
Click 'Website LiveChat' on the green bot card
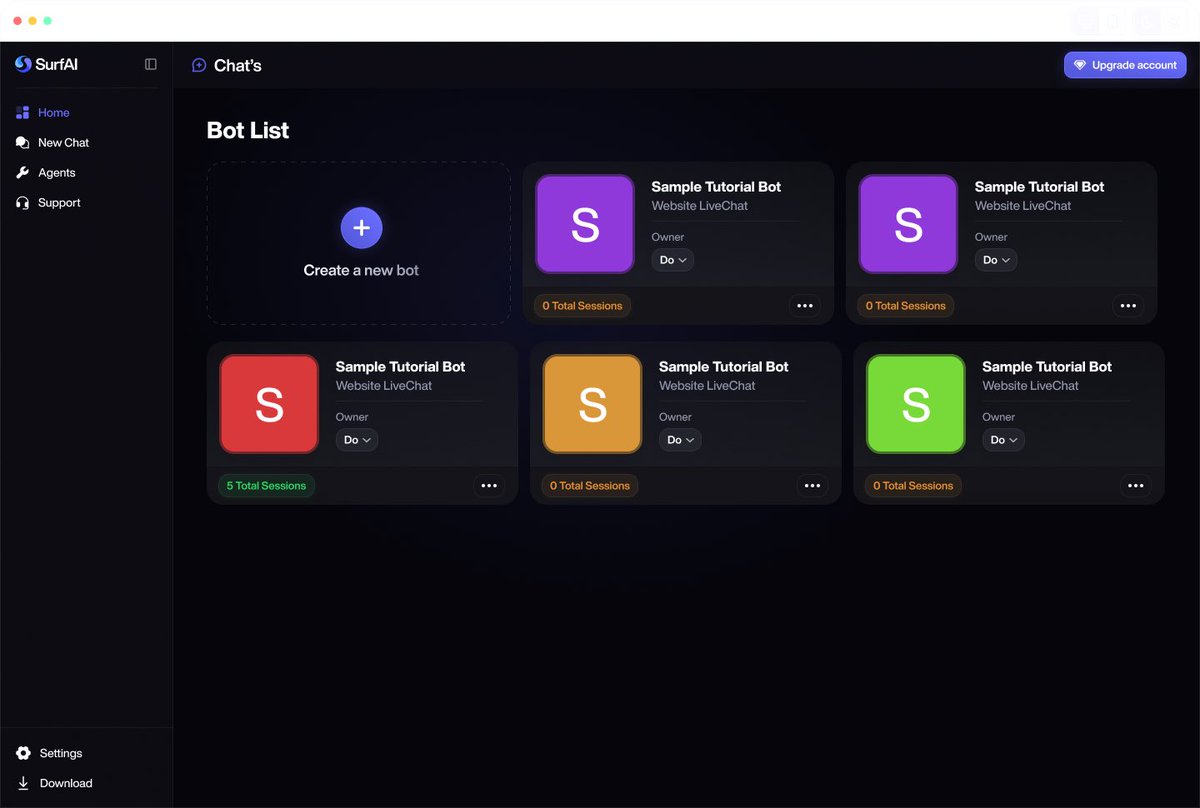click(x=1031, y=386)
